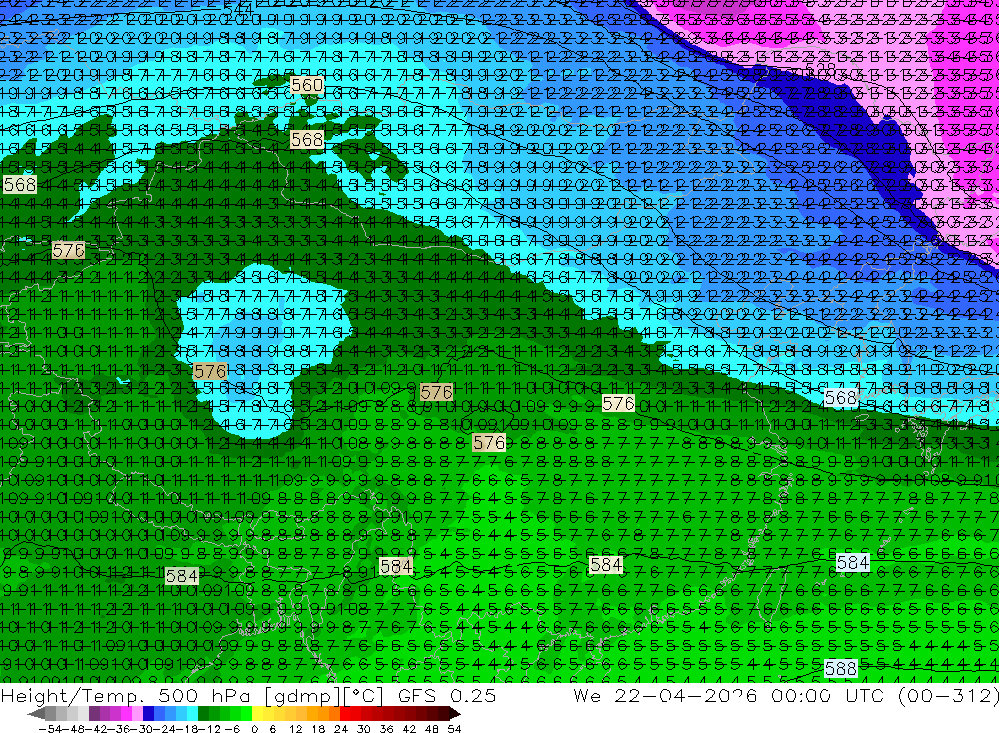Pick the dark purple legend swatch
The image size is (1000, 733).
94,714
